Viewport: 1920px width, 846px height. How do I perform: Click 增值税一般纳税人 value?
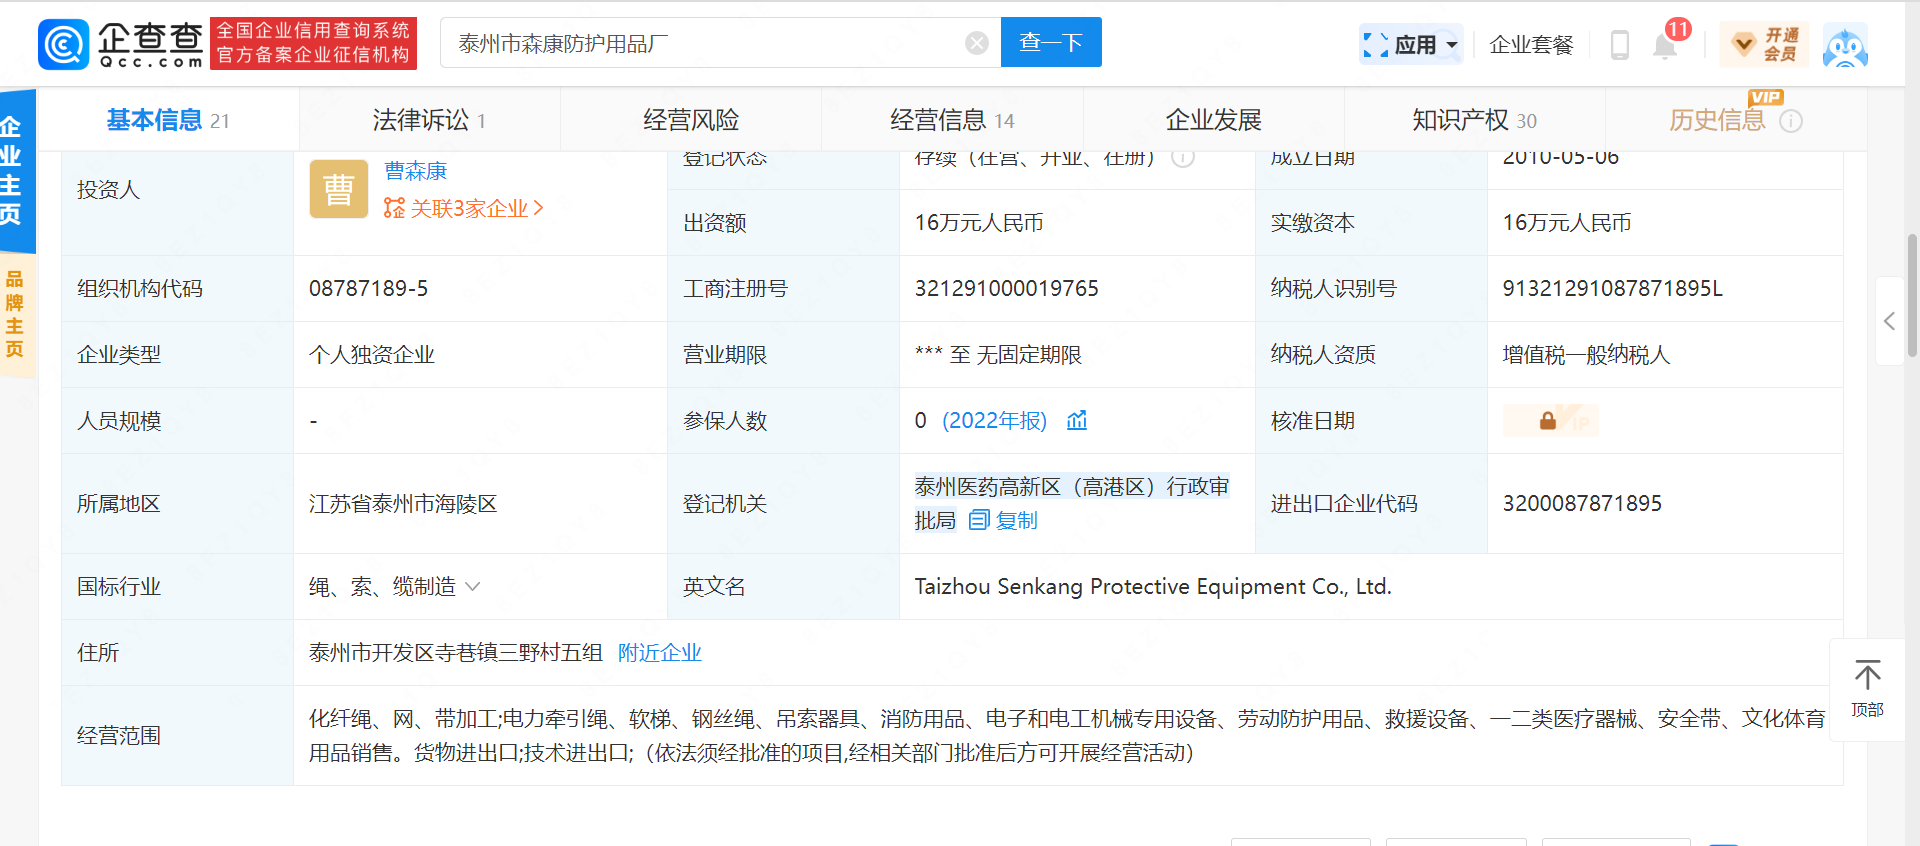pos(1586,355)
